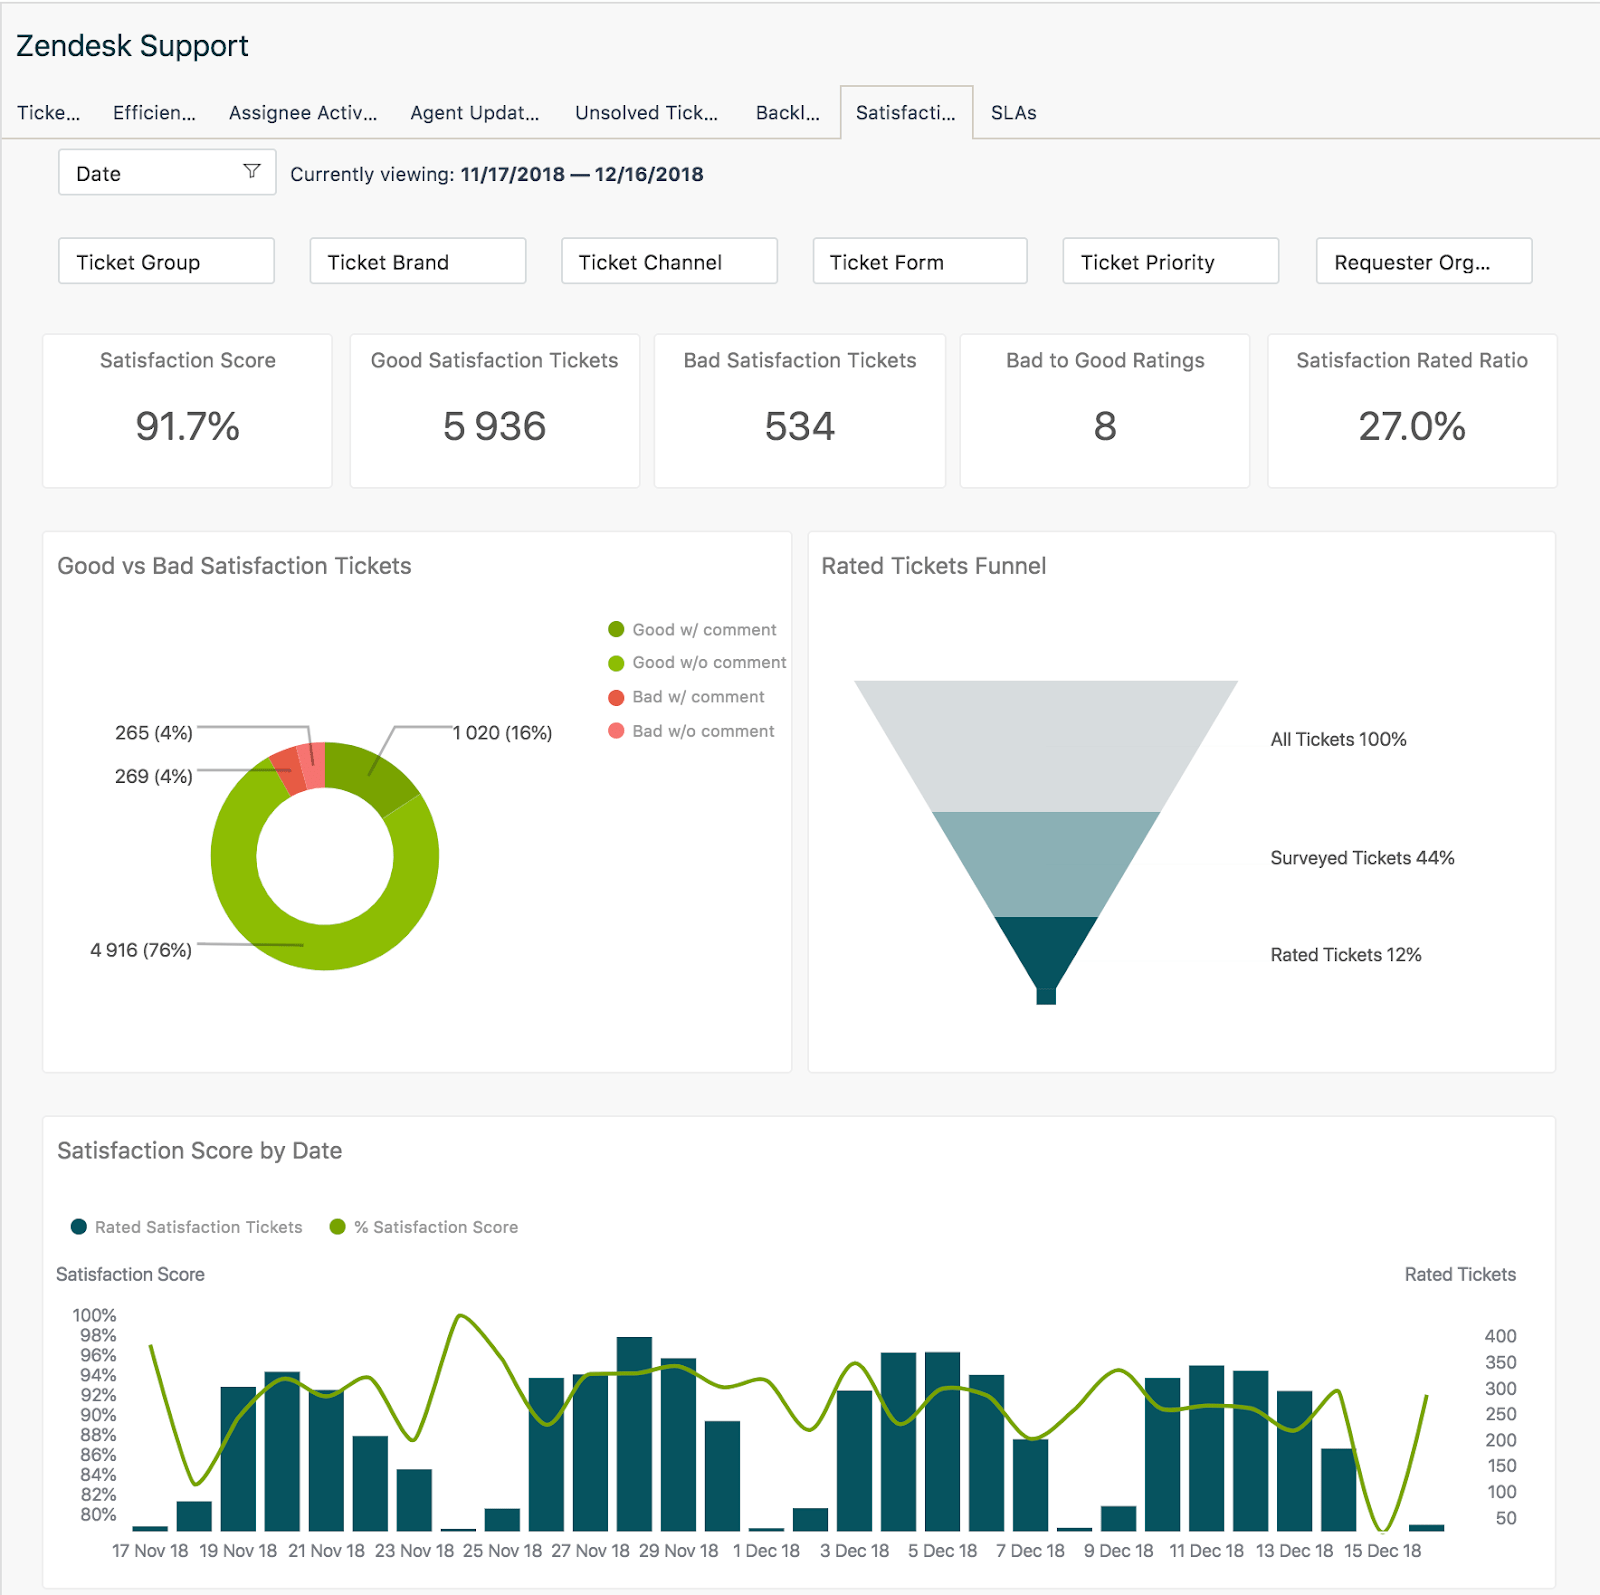The image size is (1600, 1595).
Task: Toggle Good w/o comment legend dot
Action: [616, 663]
